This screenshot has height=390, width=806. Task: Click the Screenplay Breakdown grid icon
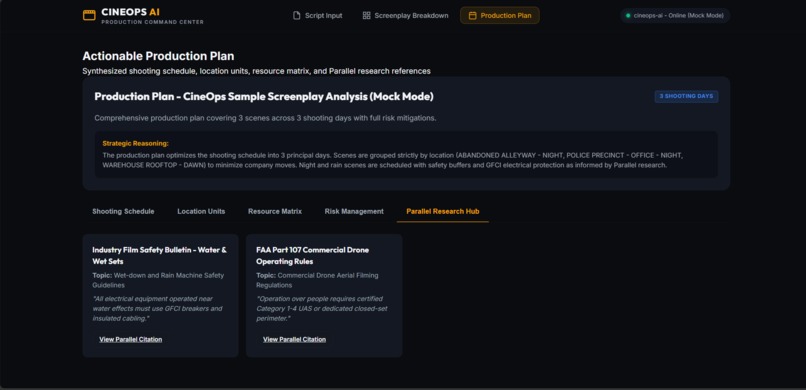(x=367, y=15)
